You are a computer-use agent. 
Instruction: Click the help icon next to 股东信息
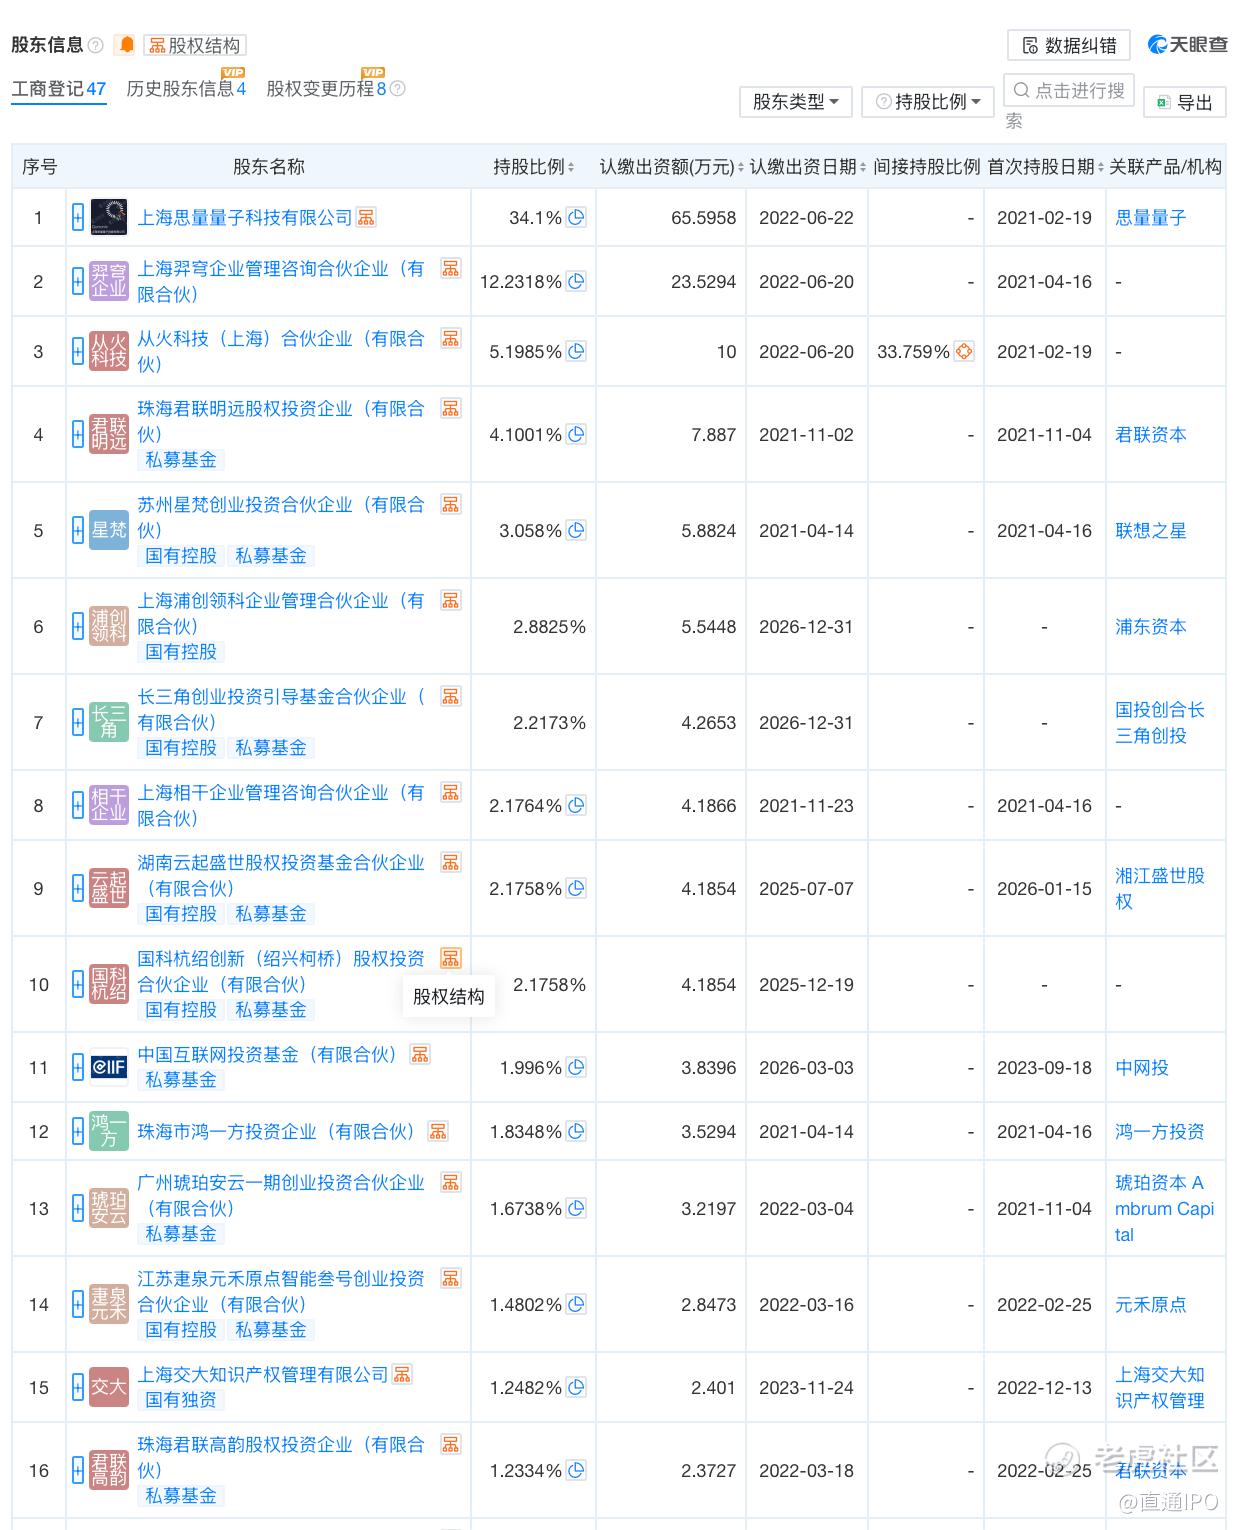tap(96, 45)
